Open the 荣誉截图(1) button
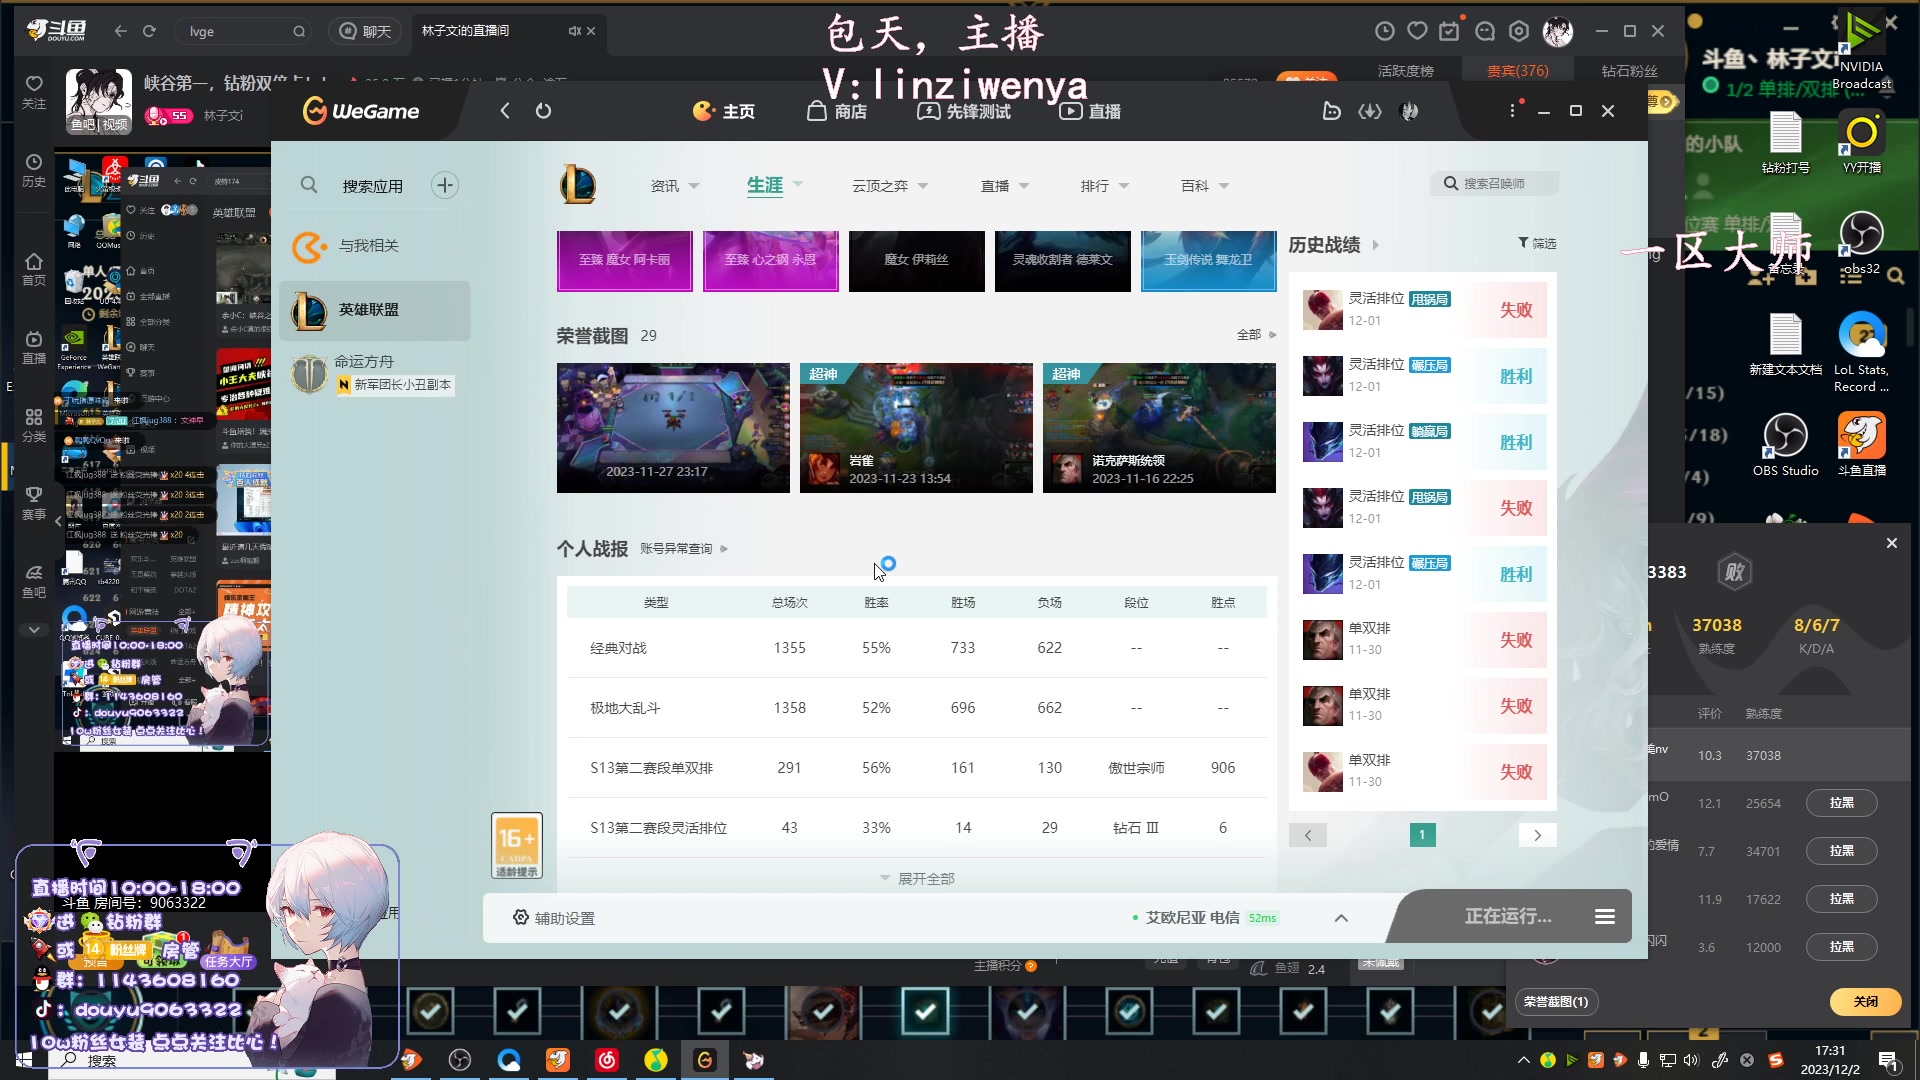The height and width of the screenshot is (1080, 1920). click(1556, 1002)
